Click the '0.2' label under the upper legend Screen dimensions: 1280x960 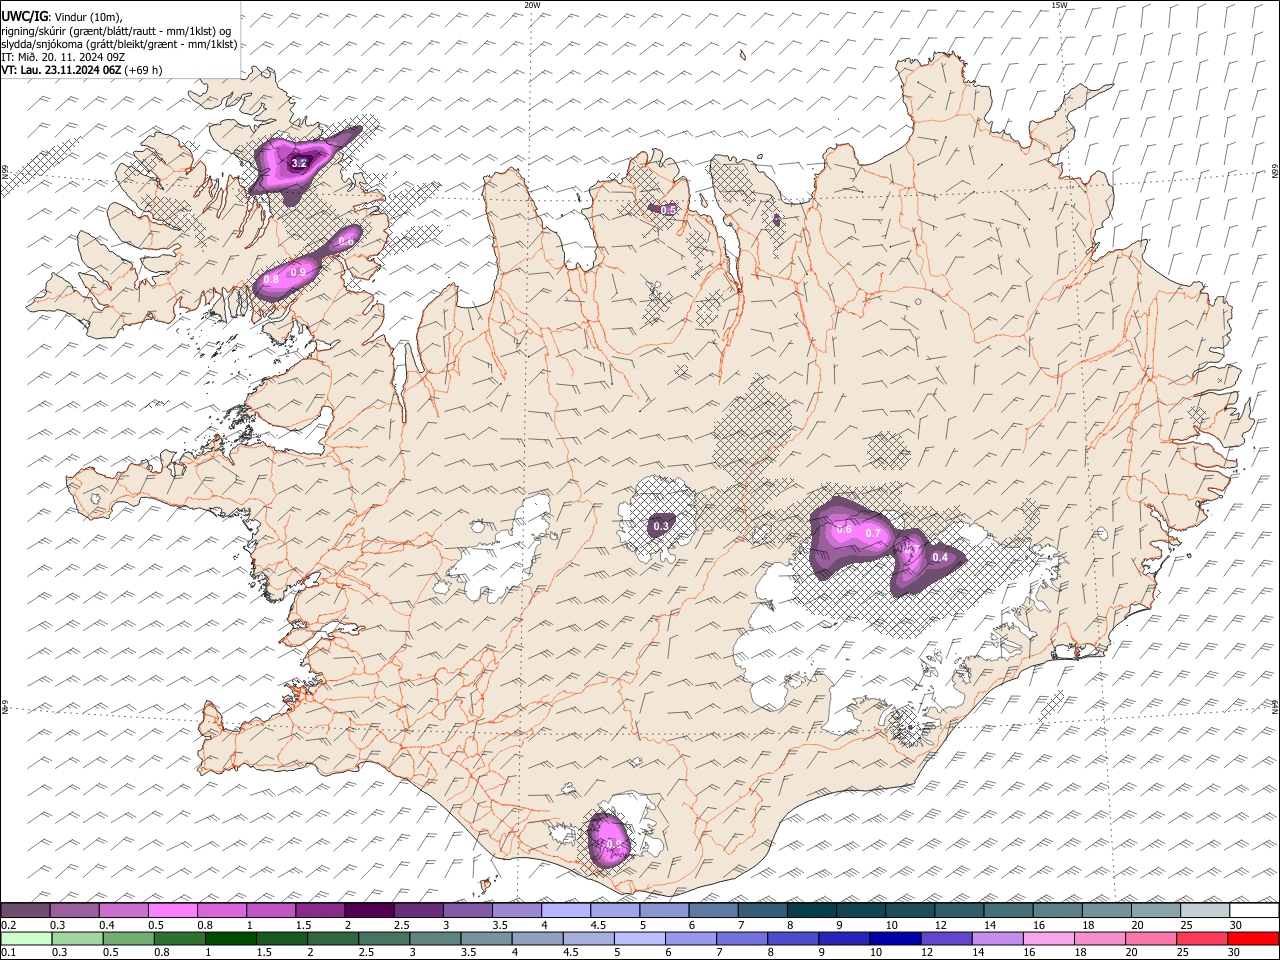click(x=8, y=925)
